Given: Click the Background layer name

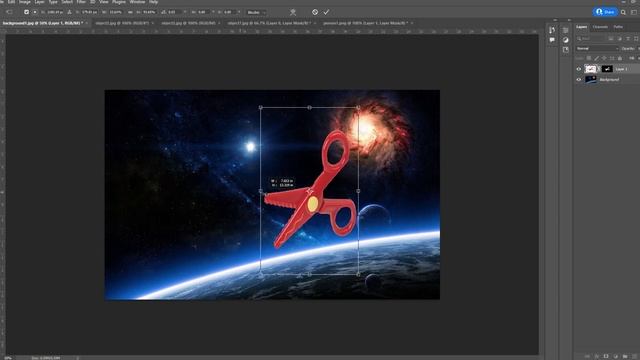Looking at the screenshot, I should (x=609, y=80).
